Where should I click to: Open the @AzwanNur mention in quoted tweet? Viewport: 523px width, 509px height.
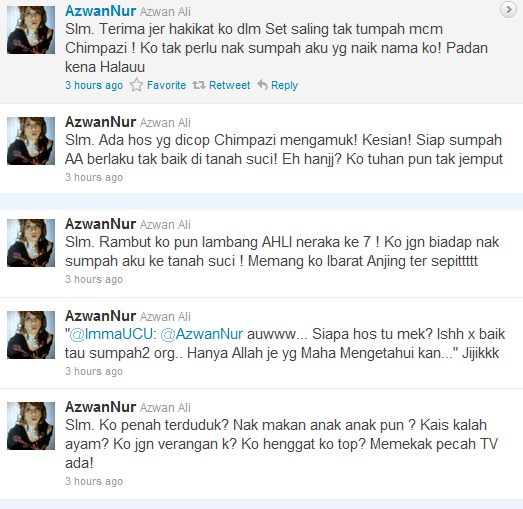coord(202,334)
